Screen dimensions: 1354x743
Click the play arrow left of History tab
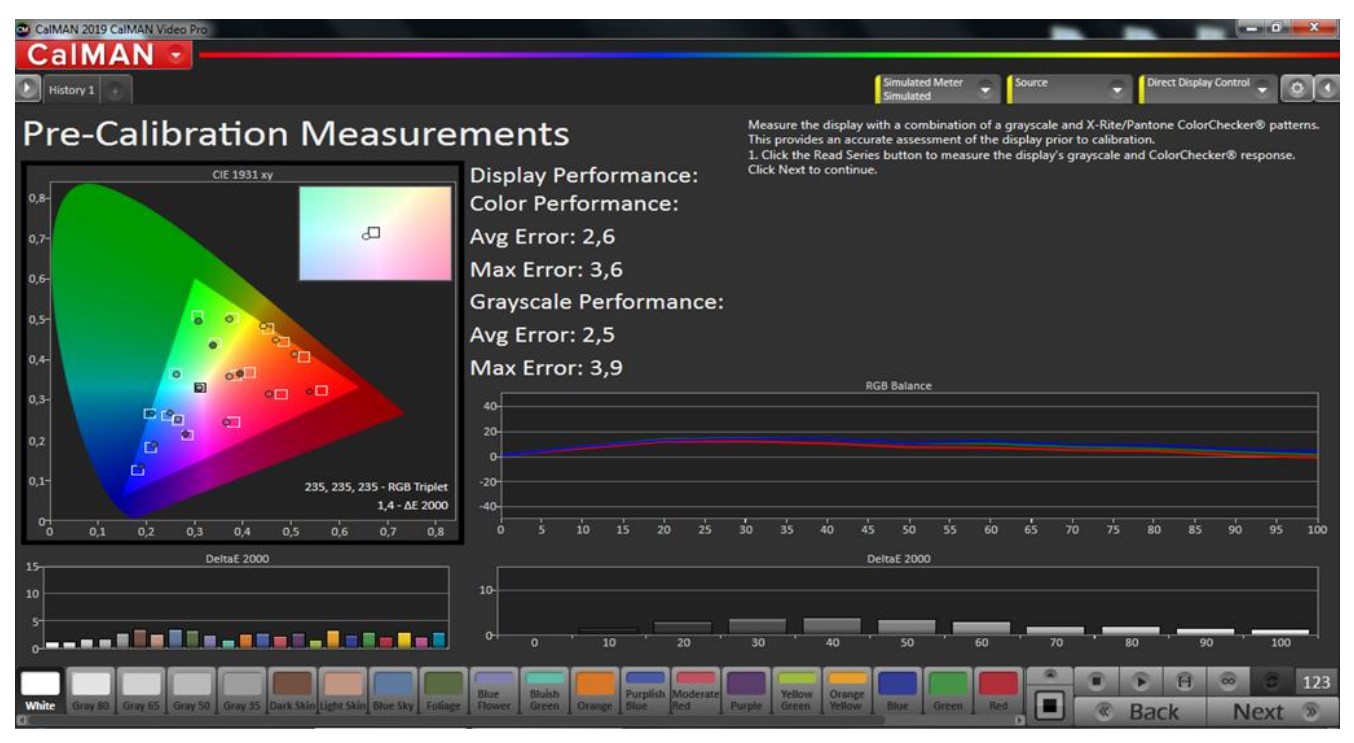(x=28, y=89)
